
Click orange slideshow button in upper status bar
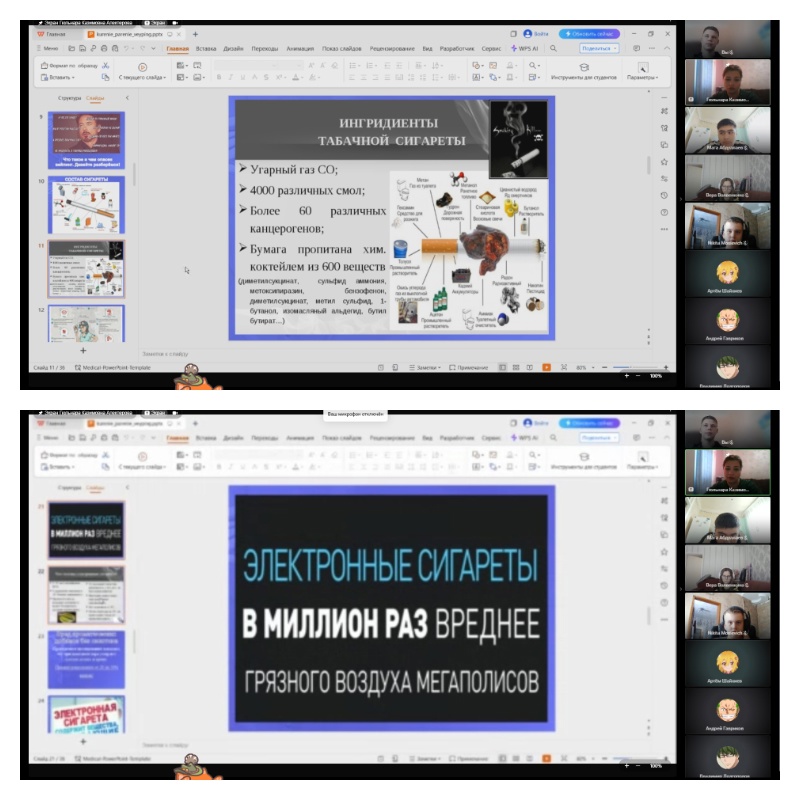click(x=546, y=367)
